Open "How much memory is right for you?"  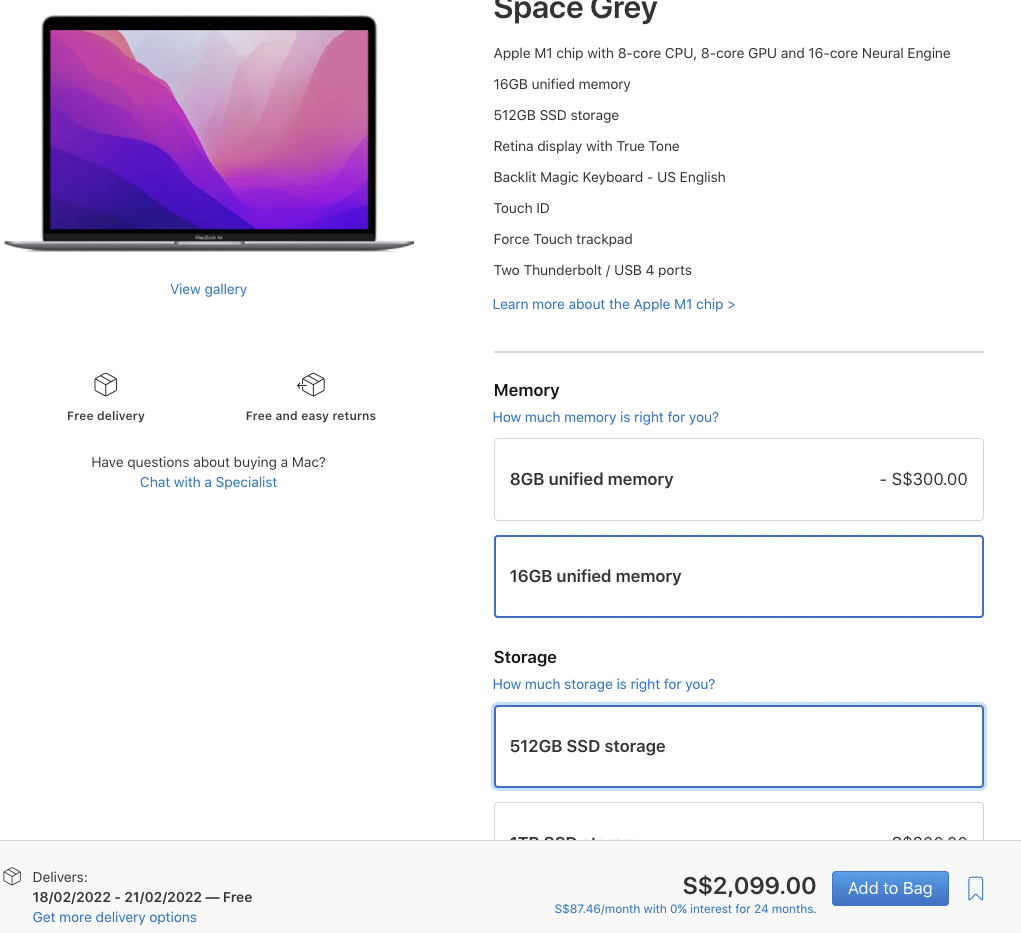click(x=606, y=417)
